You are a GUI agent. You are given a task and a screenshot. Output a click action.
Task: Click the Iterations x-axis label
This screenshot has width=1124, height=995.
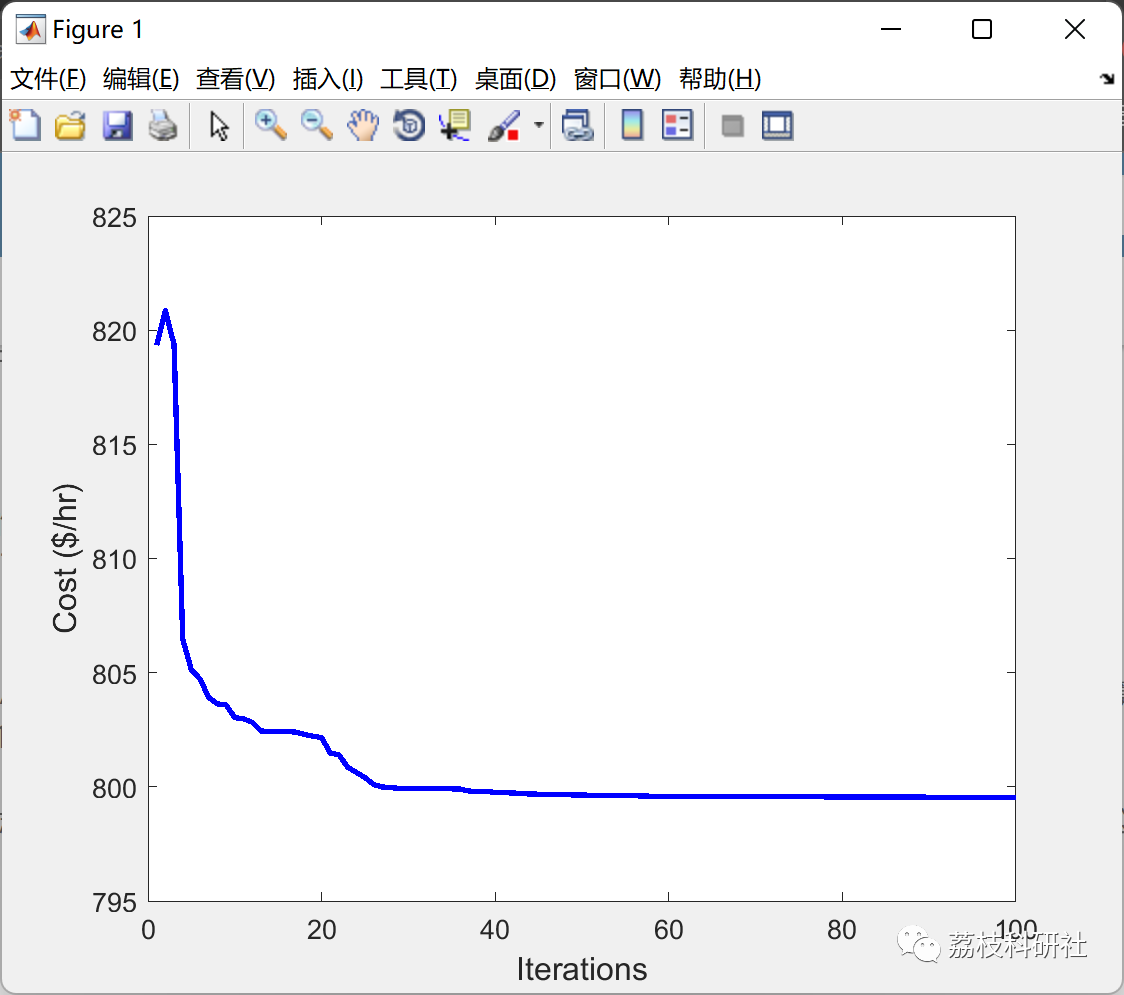(x=581, y=969)
